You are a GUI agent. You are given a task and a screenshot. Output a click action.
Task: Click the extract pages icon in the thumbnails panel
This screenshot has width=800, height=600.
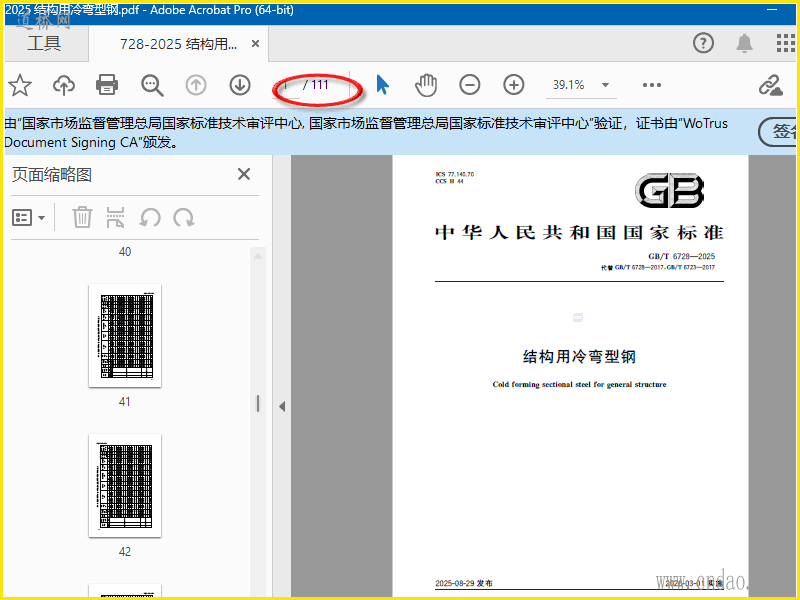(x=115, y=217)
